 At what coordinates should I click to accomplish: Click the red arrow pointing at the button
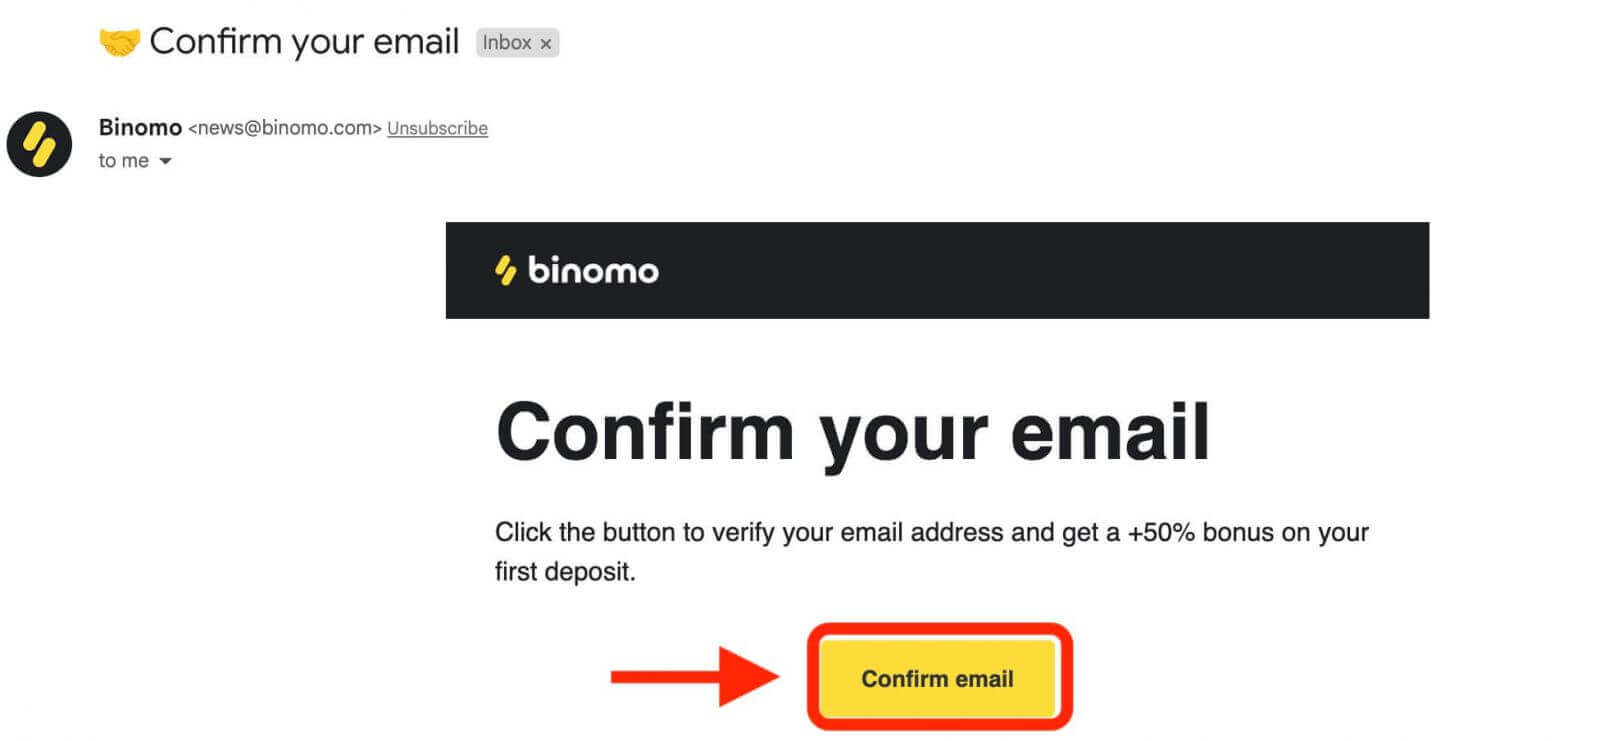tap(694, 678)
